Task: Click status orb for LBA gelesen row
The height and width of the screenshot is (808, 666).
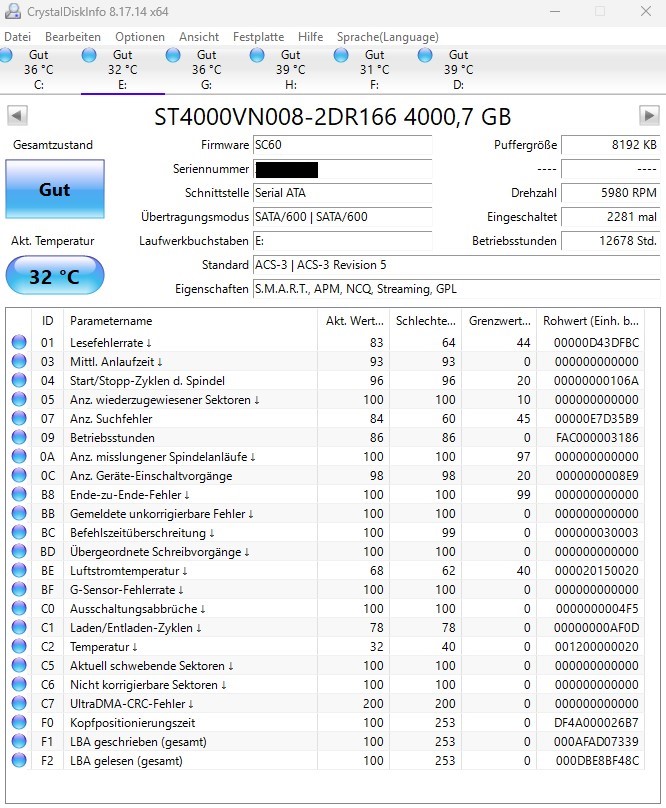Action: point(19,760)
